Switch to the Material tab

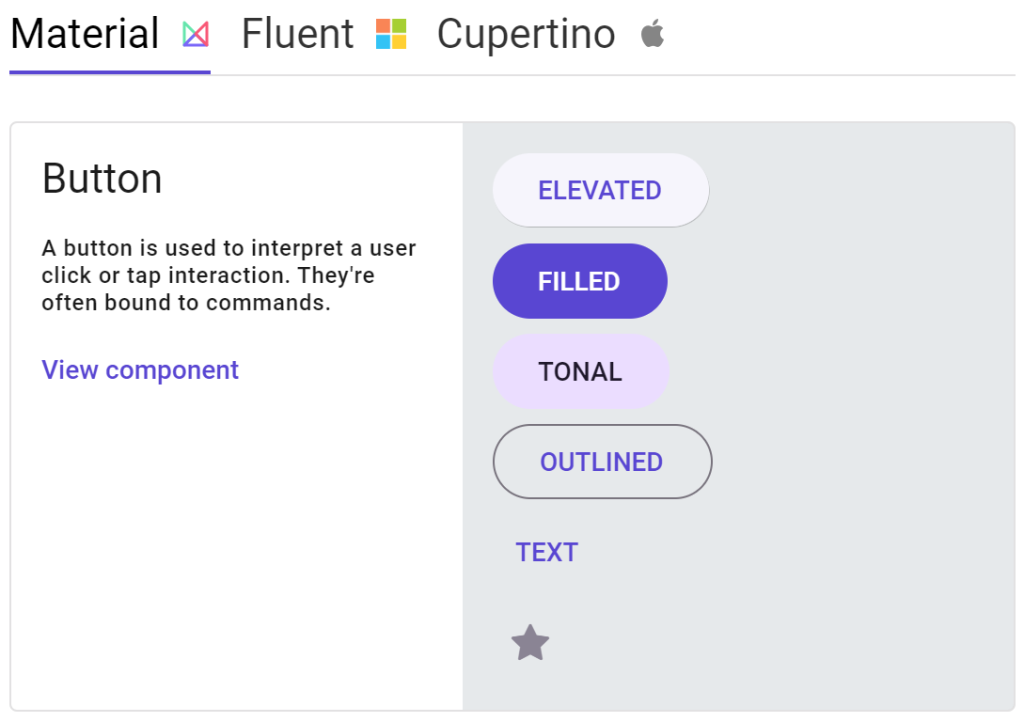coord(85,35)
